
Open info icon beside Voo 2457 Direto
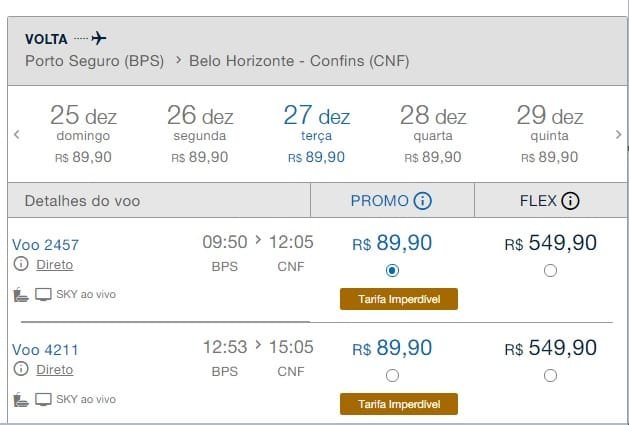(21, 264)
